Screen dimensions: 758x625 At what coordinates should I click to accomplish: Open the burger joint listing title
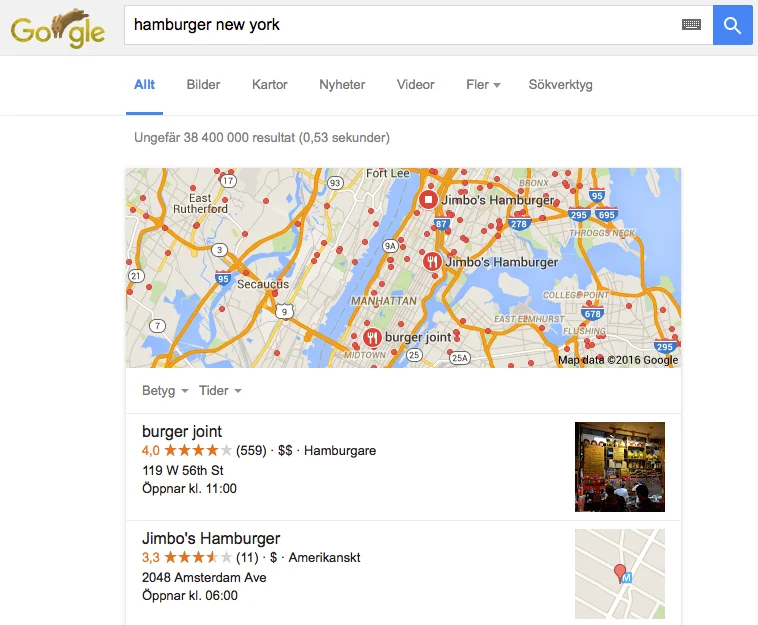point(182,431)
